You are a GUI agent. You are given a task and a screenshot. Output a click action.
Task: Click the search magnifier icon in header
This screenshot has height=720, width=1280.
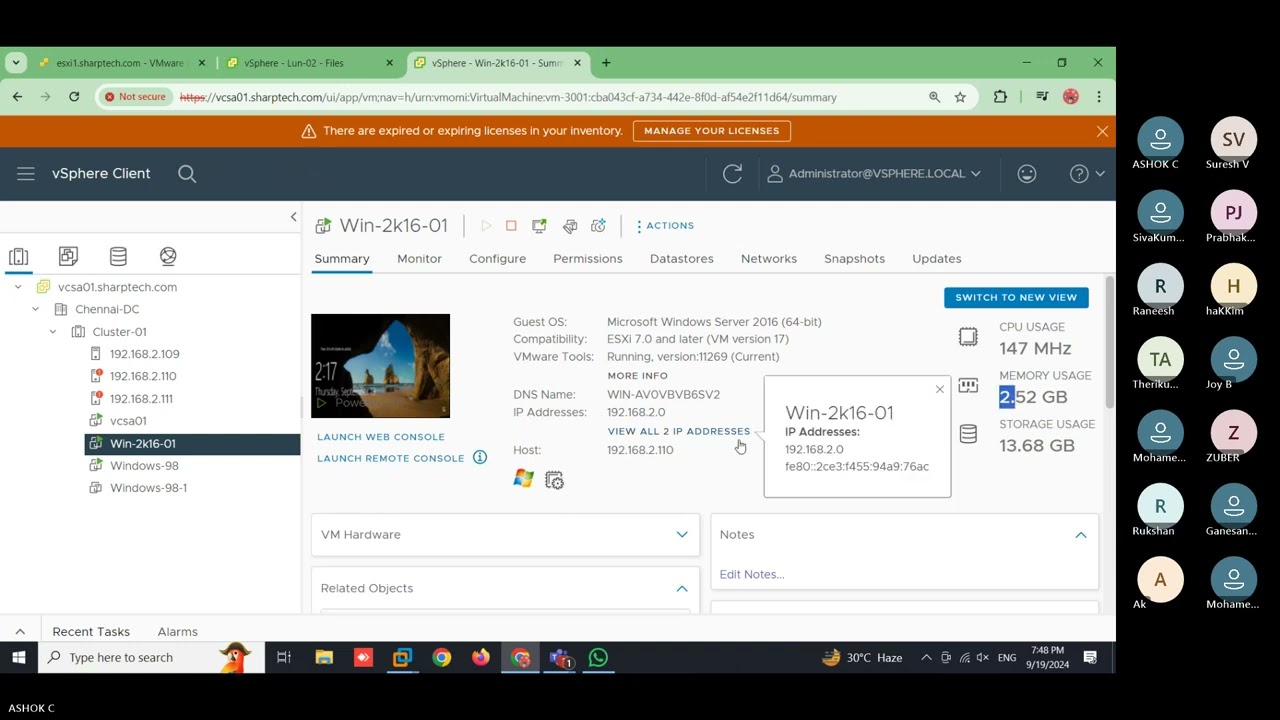[x=187, y=174]
